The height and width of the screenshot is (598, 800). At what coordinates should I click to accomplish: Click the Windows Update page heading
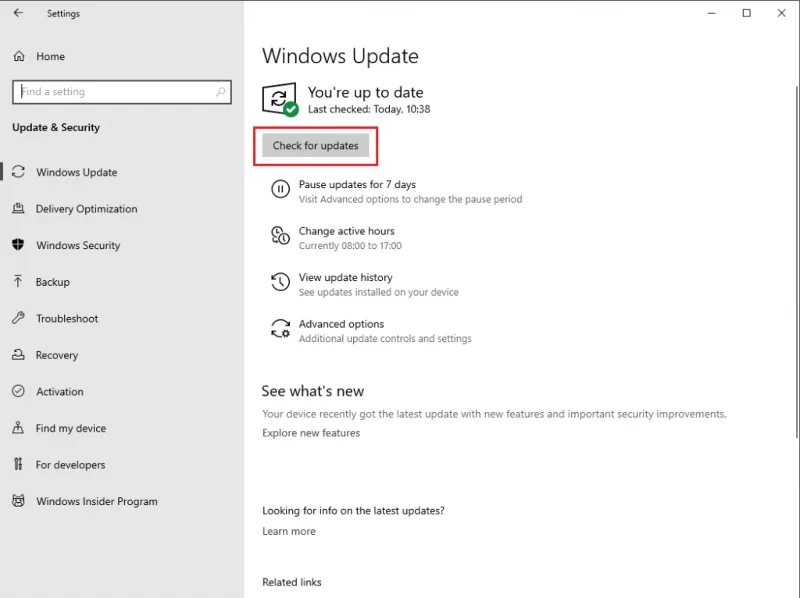pyautogui.click(x=340, y=56)
